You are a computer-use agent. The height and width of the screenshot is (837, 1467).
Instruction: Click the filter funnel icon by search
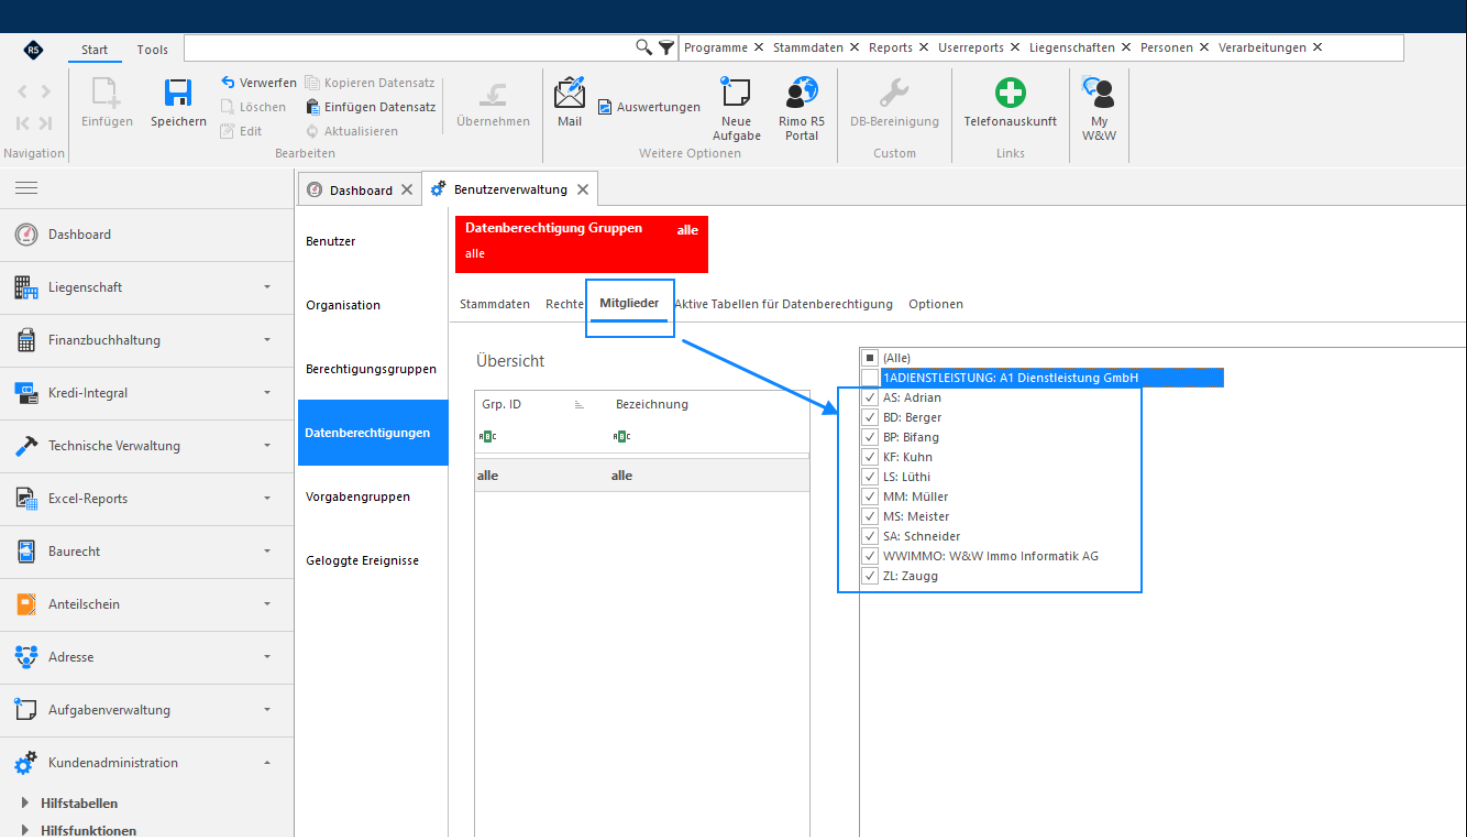666,47
